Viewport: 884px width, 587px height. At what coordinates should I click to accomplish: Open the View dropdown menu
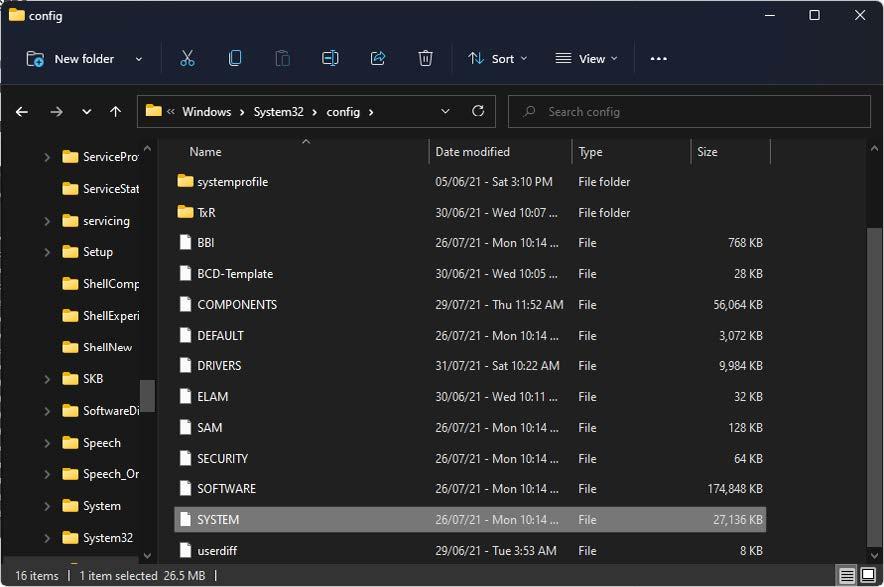point(586,59)
